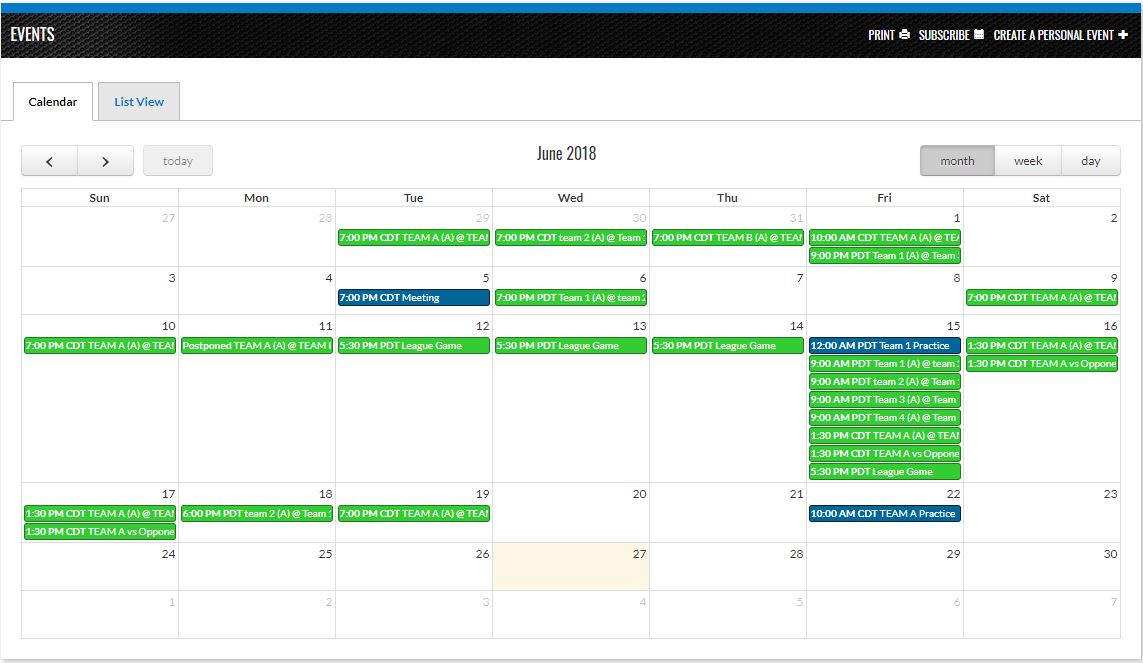Image resolution: width=1143 pixels, height=663 pixels.
Task: Go to previous month with left chevron
Action: (x=49, y=161)
